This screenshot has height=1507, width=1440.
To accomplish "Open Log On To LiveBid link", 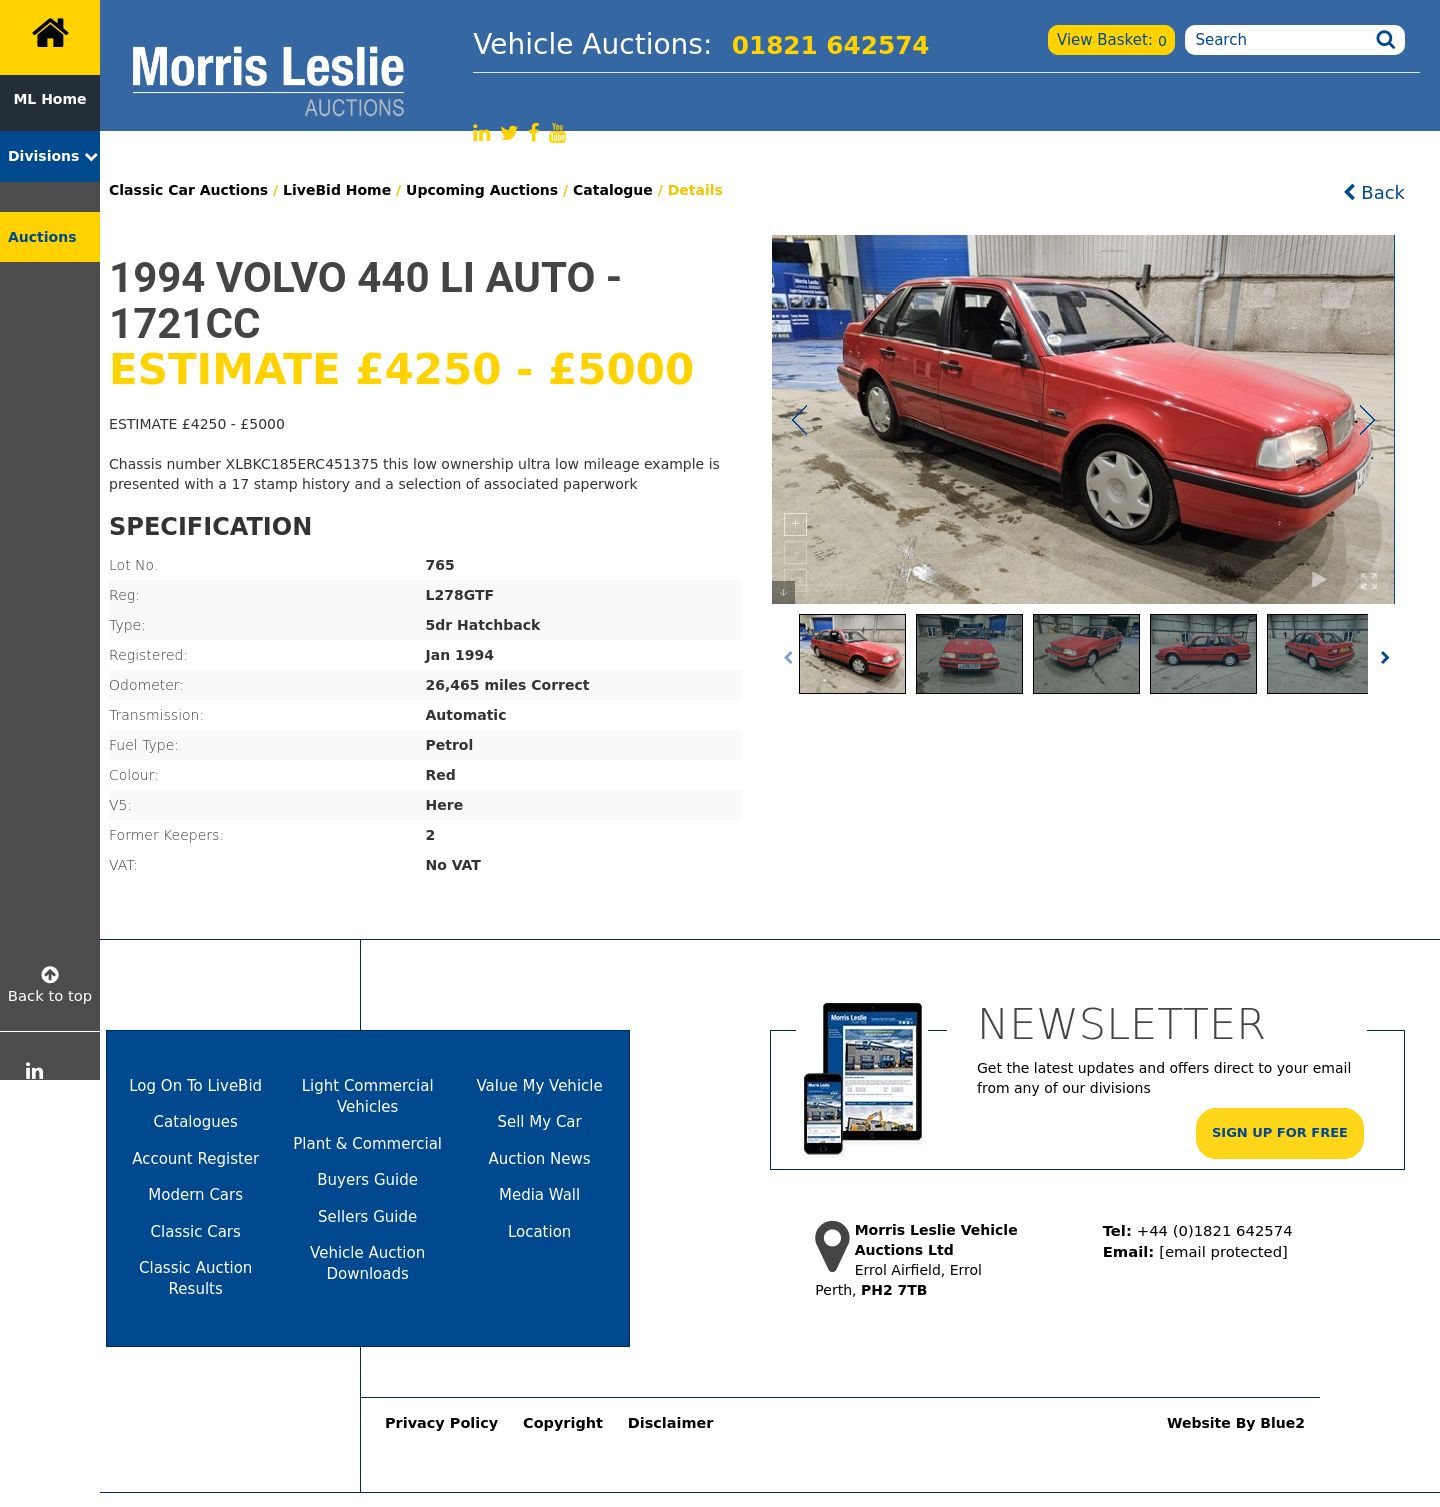I will tap(195, 1086).
